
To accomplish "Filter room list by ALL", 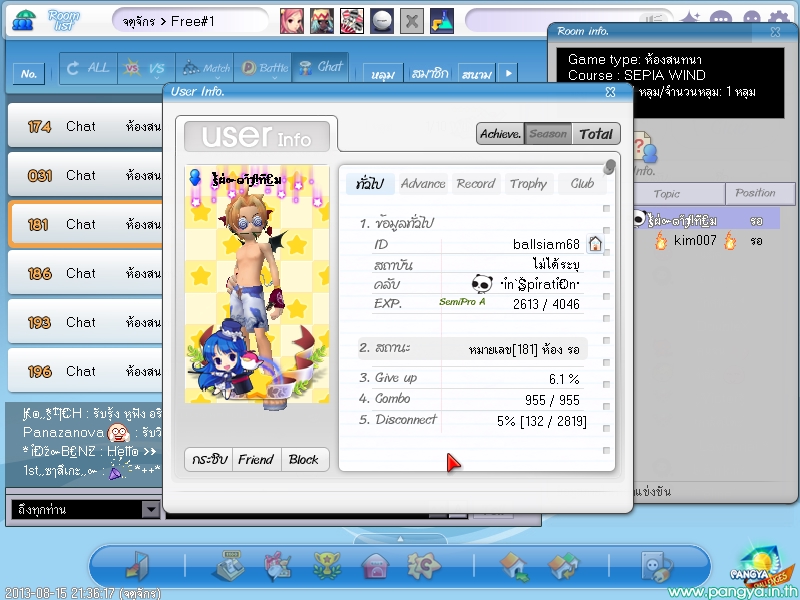I will (x=88, y=68).
